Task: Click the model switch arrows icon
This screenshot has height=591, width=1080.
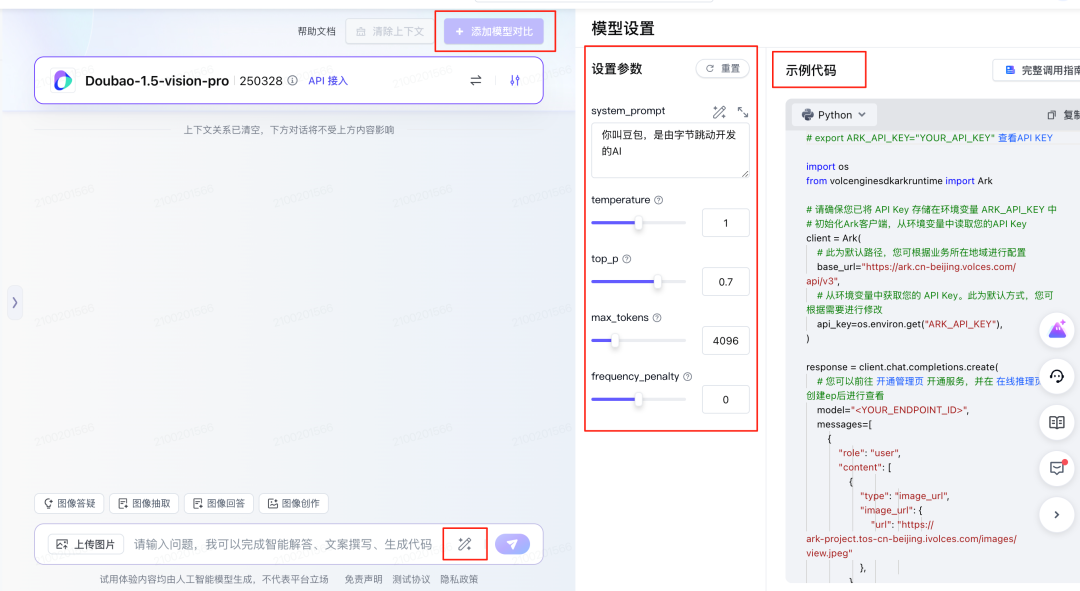Action: coord(476,81)
